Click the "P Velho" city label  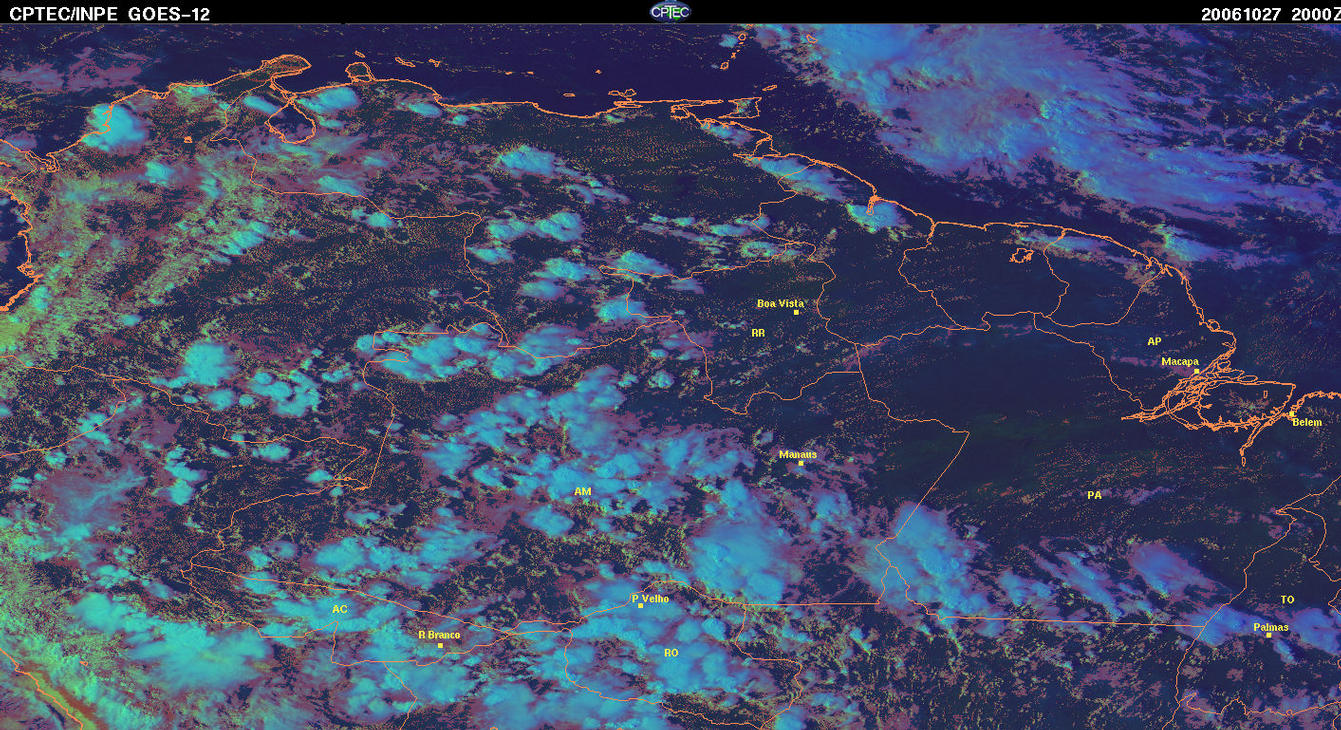[x=650, y=599]
